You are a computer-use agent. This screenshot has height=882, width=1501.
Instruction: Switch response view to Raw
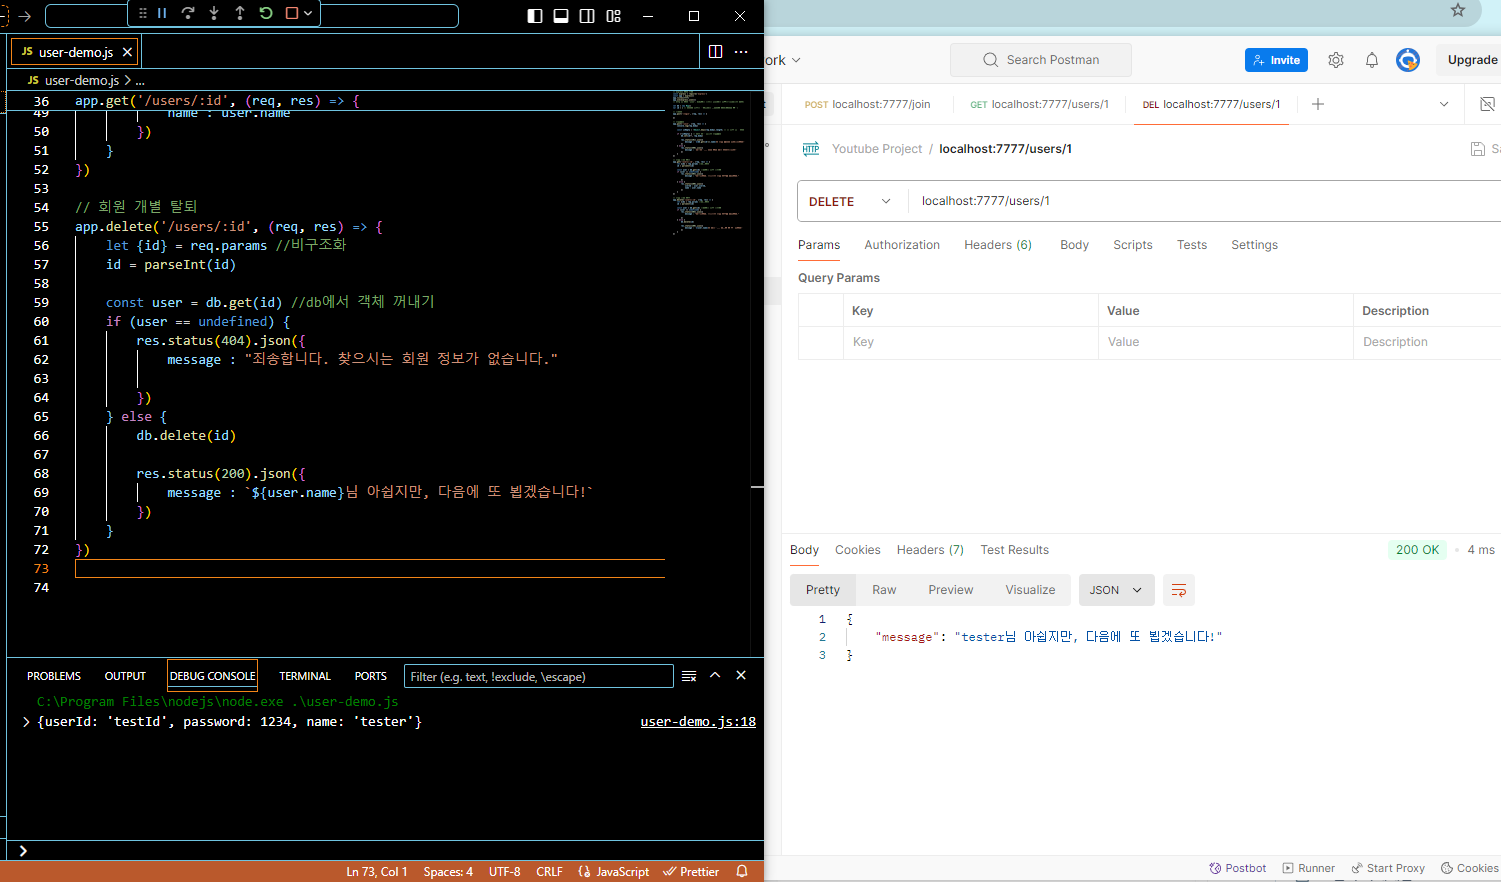[884, 590]
